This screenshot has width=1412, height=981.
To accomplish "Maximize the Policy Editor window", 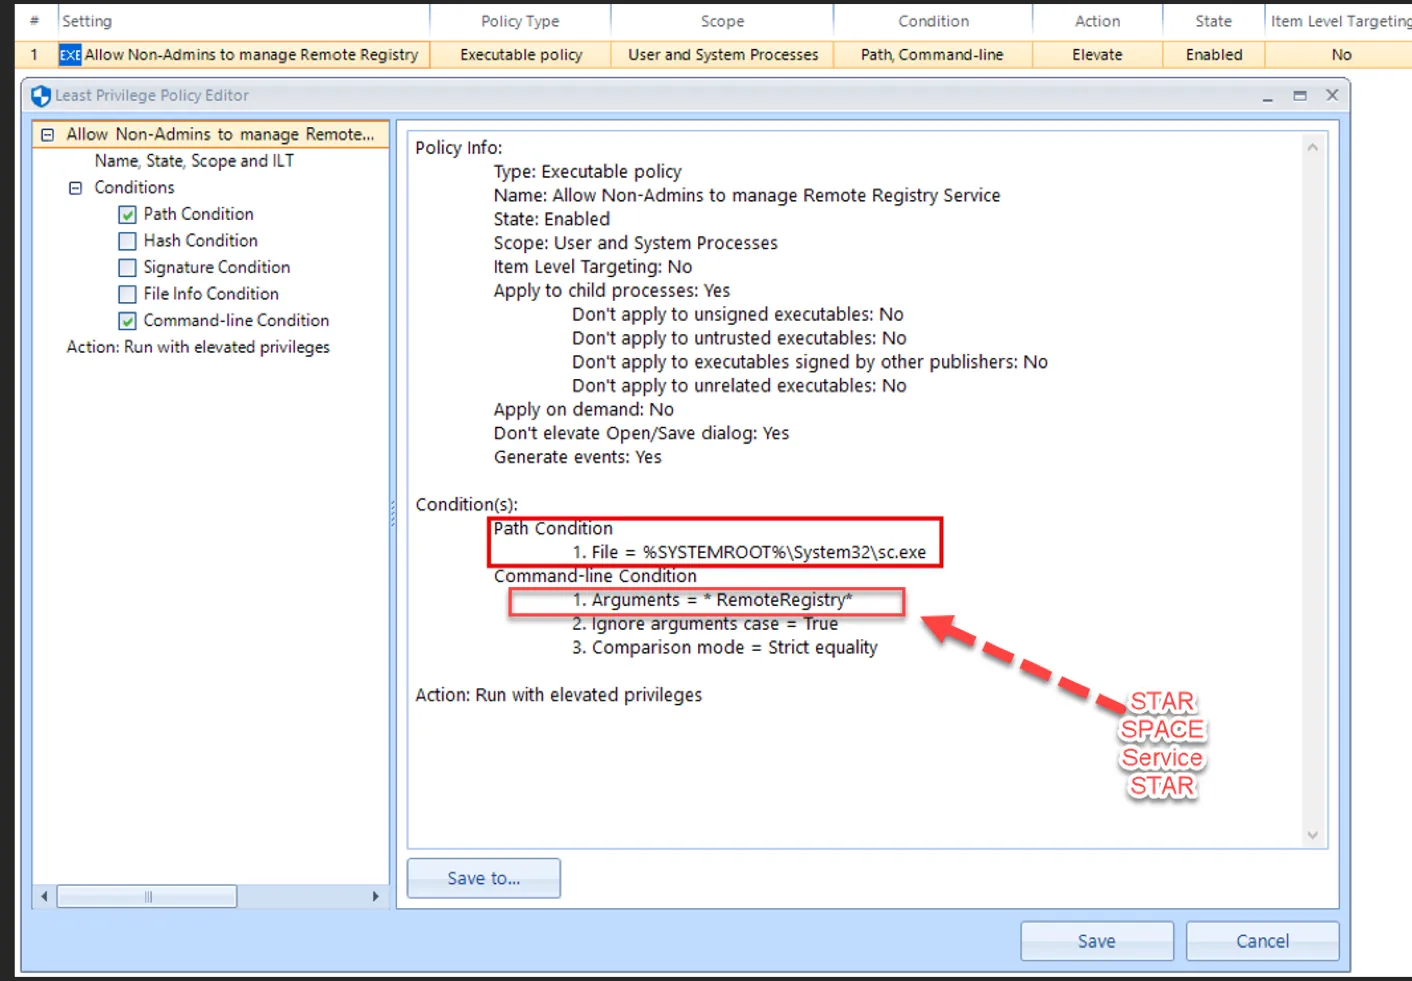I will pos(1299,96).
